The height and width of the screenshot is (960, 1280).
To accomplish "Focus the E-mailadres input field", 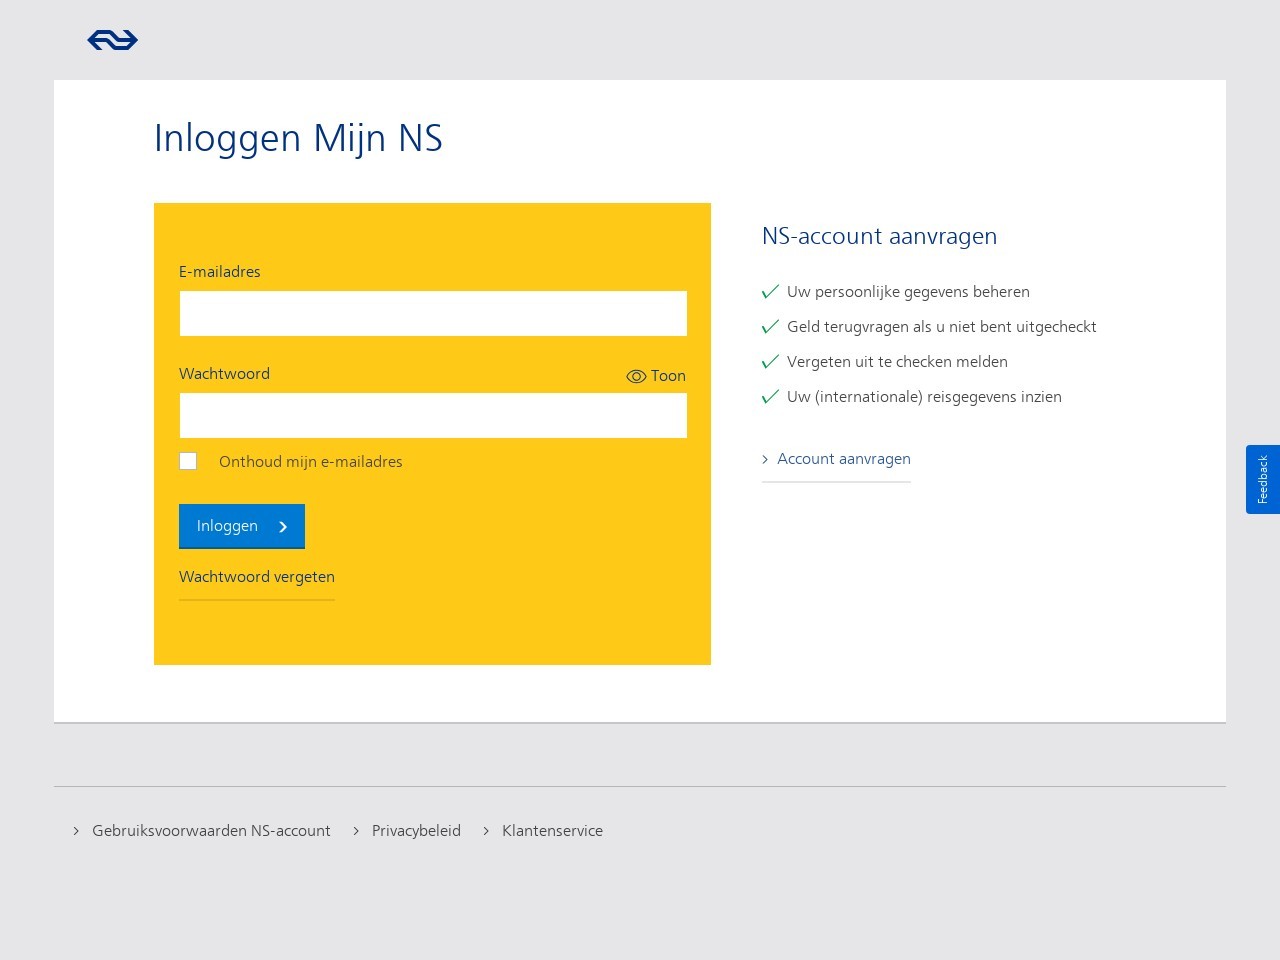I will pos(433,313).
